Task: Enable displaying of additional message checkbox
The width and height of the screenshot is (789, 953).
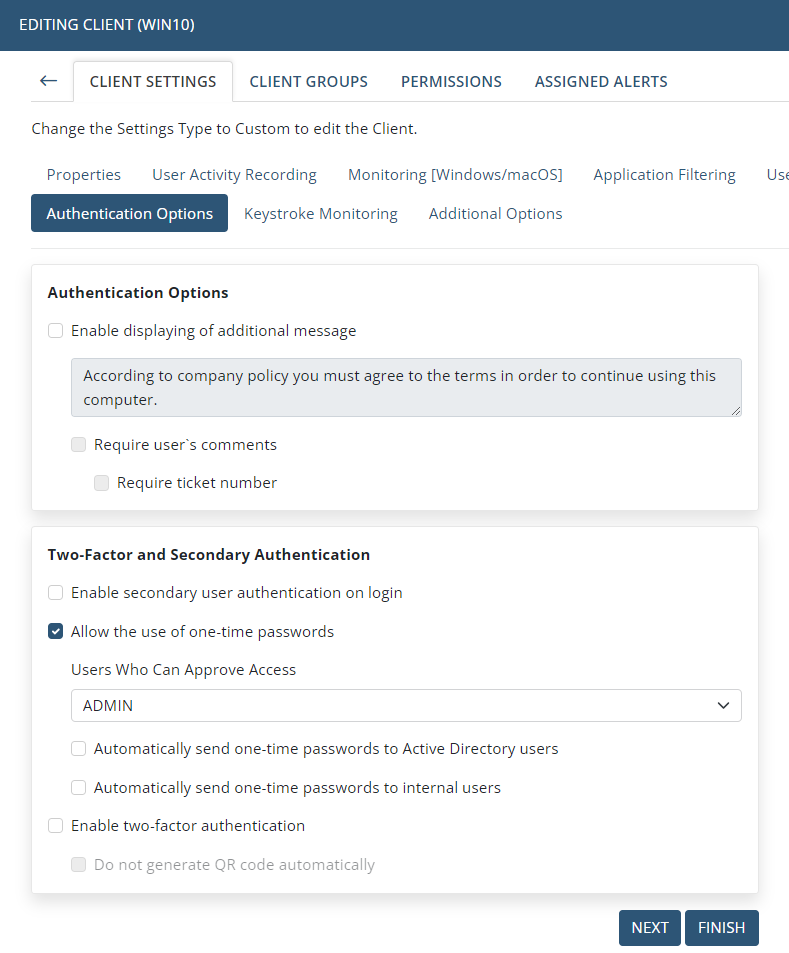Action: (x=56, y=331)
